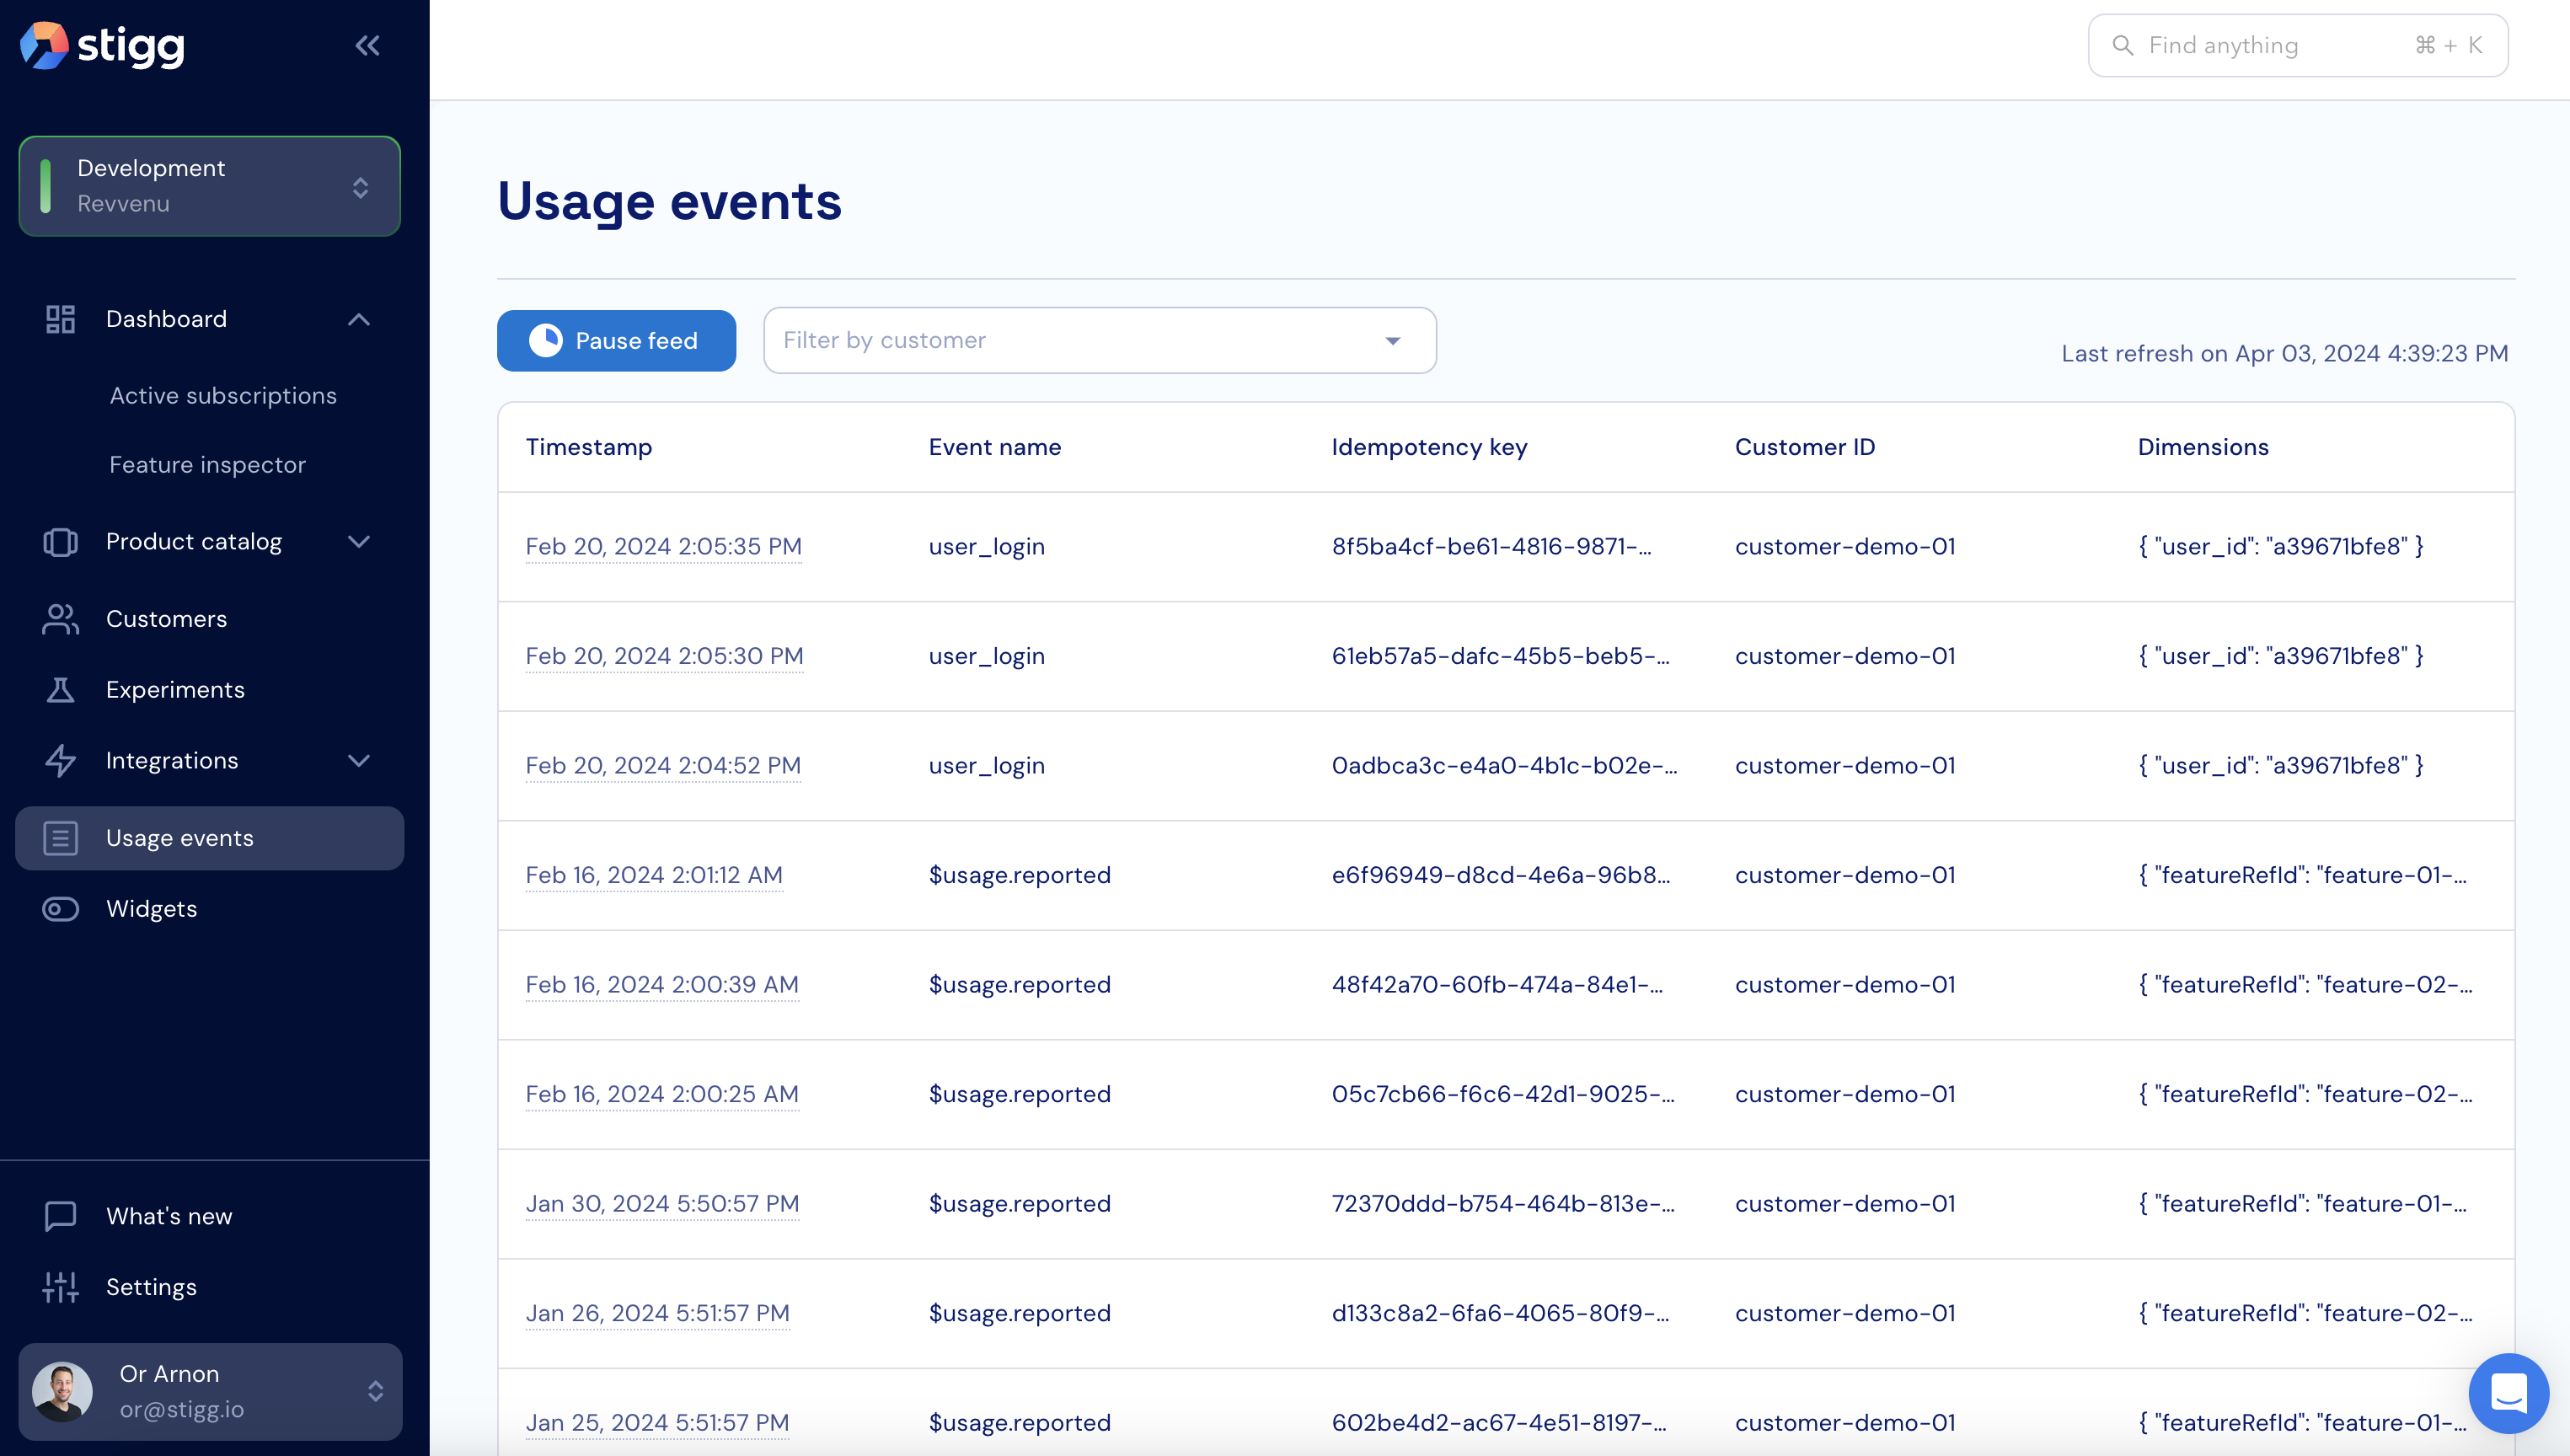Viewport: 2570px width, 1456px height.
Task: Open Or Arnon account menu
Action: tap(209, 1391)
